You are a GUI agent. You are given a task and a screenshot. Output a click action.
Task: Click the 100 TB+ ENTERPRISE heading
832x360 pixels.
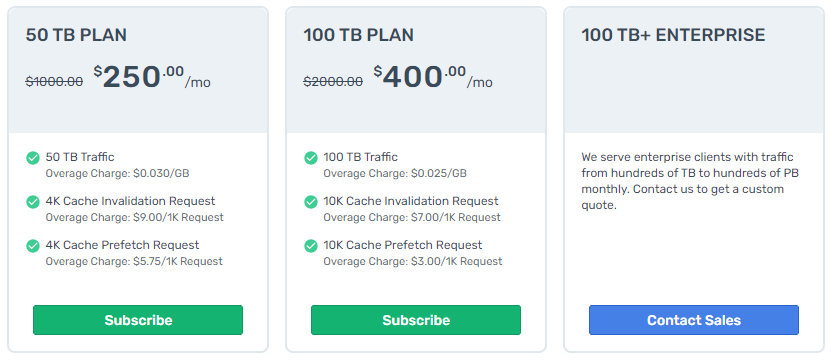tap(673, 35)
